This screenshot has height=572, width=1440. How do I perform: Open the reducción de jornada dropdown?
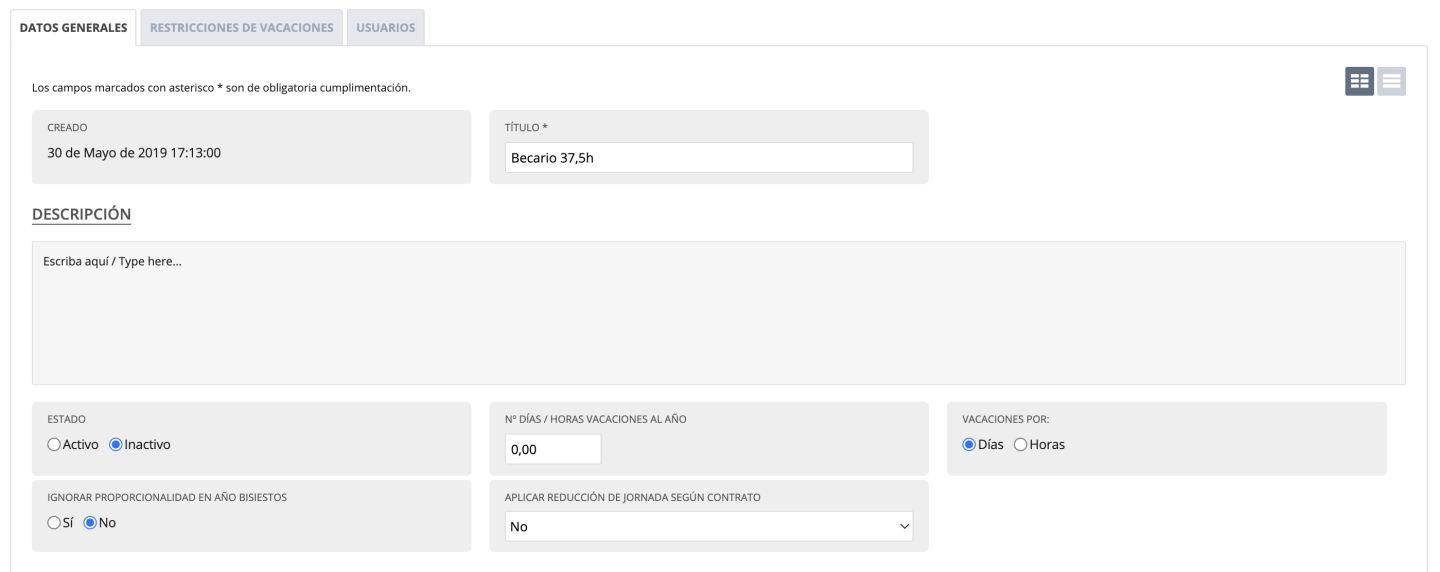coord(709,526)
